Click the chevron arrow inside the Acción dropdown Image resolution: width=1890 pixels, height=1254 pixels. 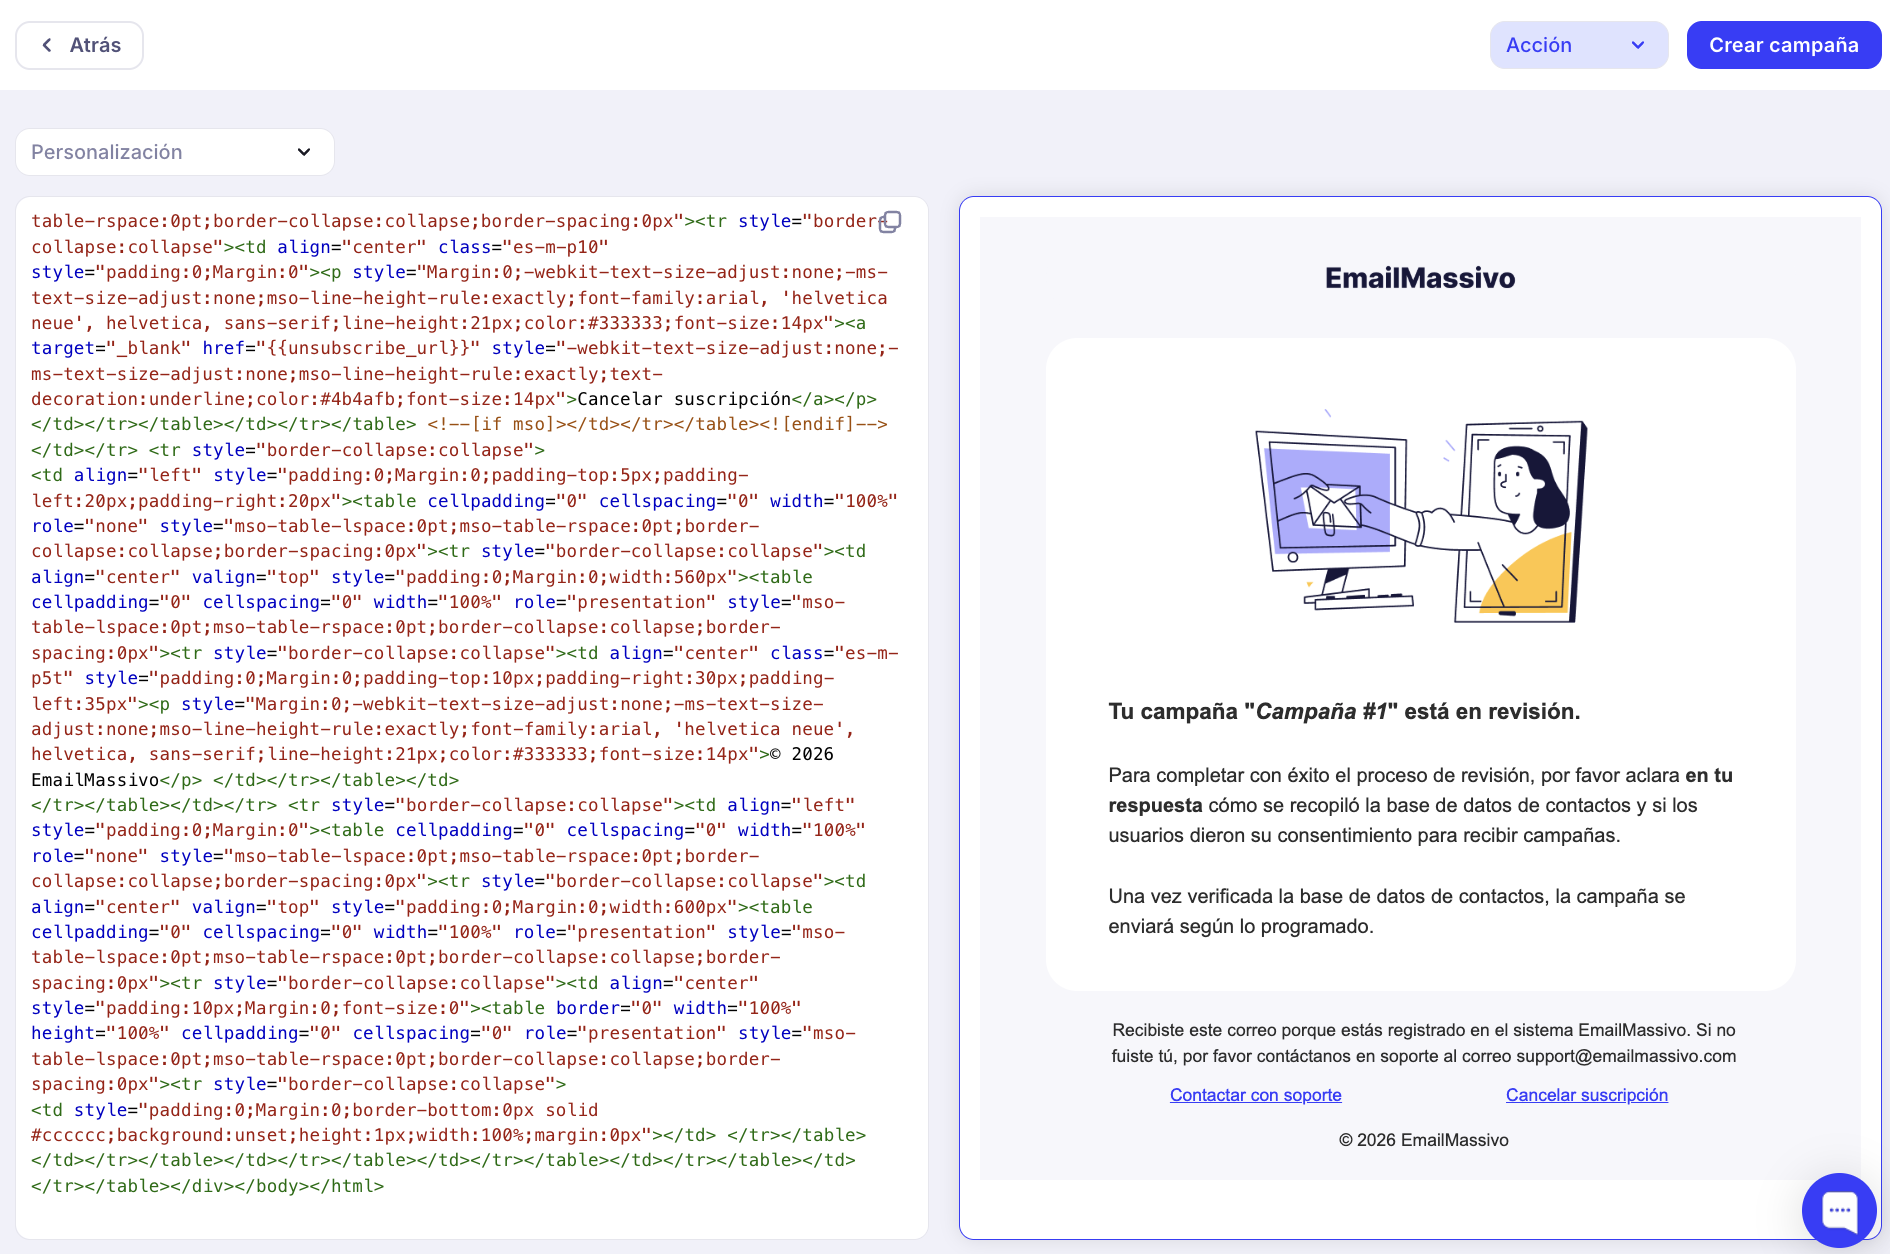pyautogui.click(x=1637, y=45)
